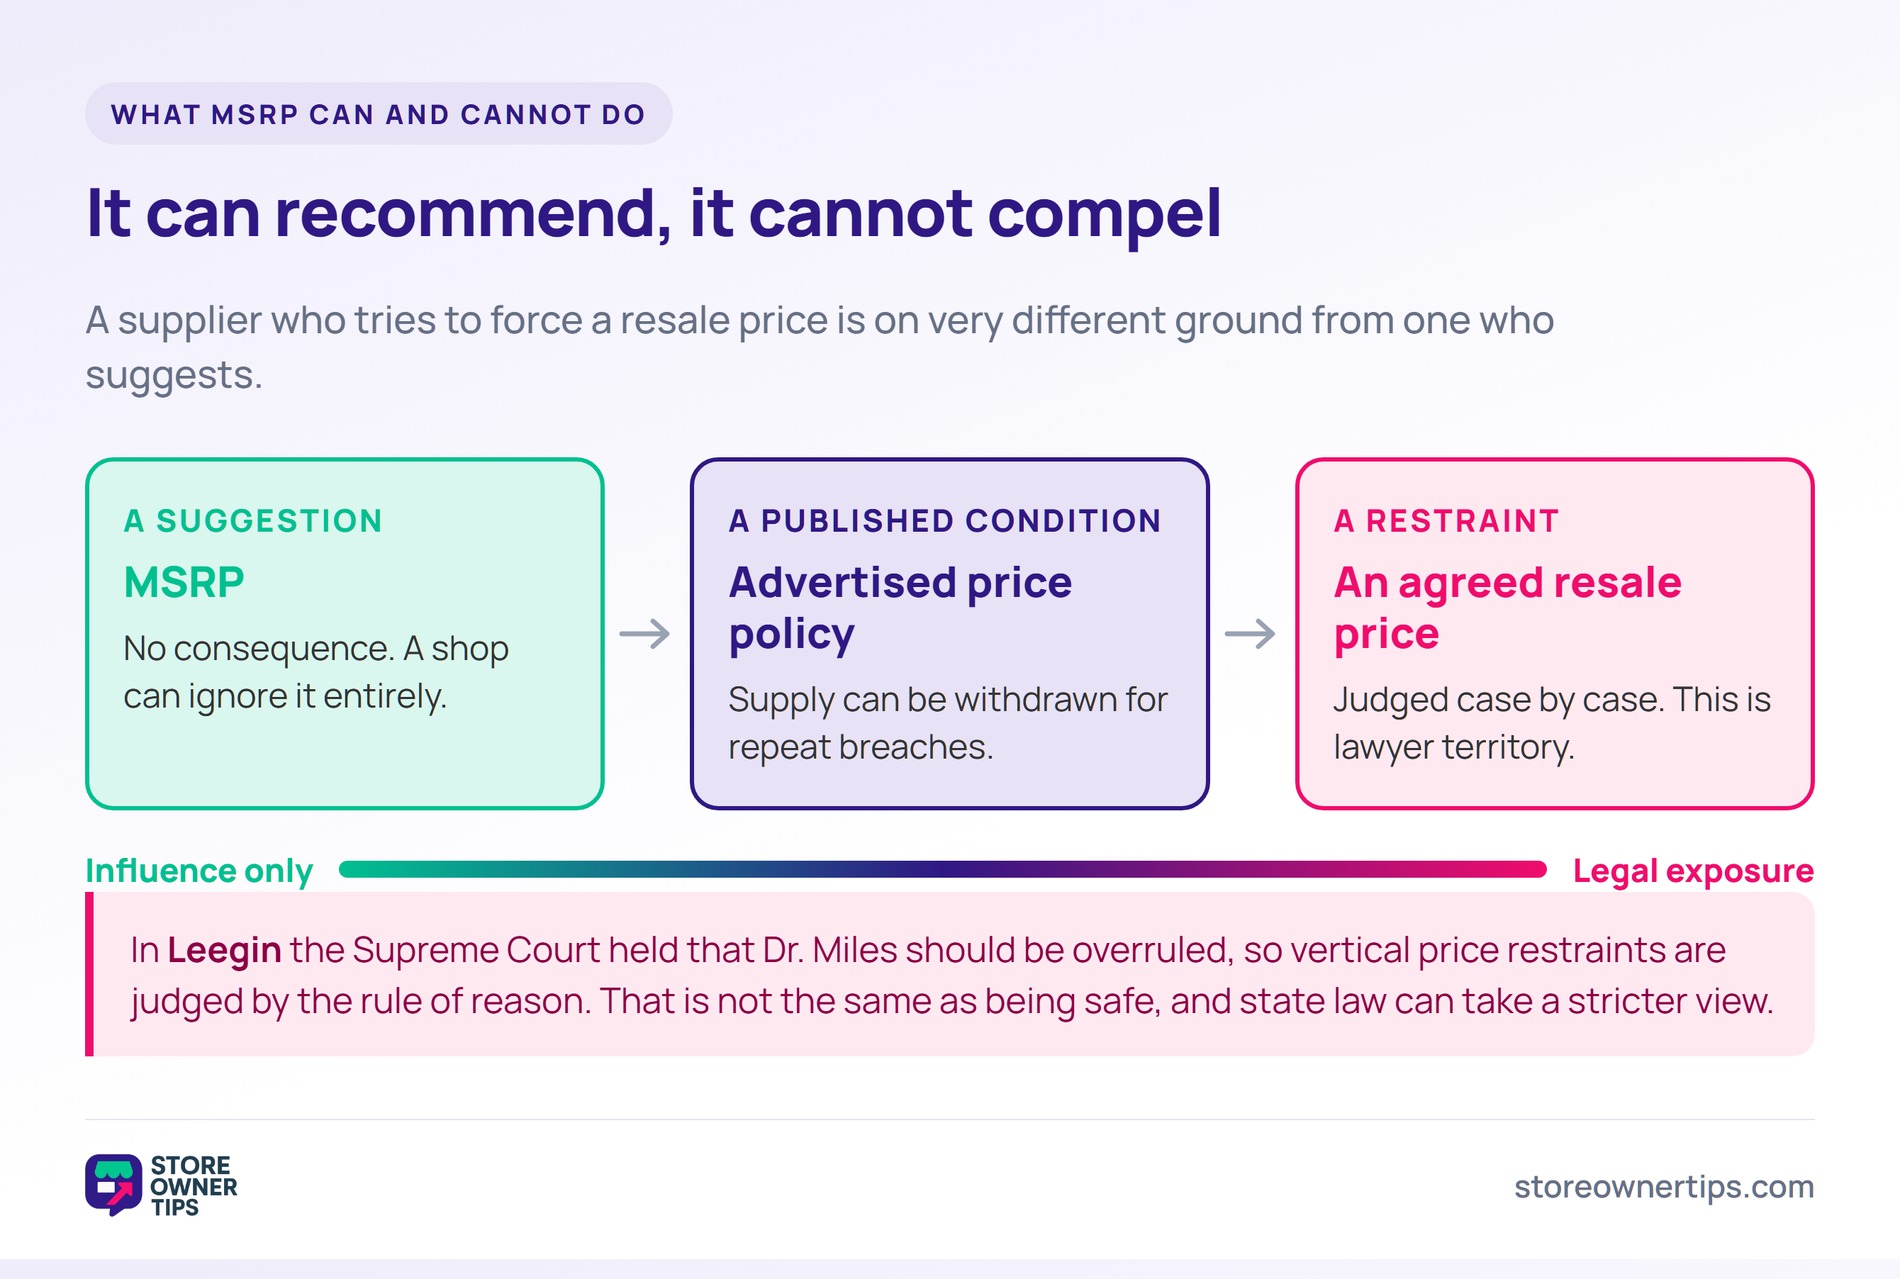Screen dimensions: 1900x1279
Task: Click the pink Supreme Court callout box
Action: [x=950, y=974]
